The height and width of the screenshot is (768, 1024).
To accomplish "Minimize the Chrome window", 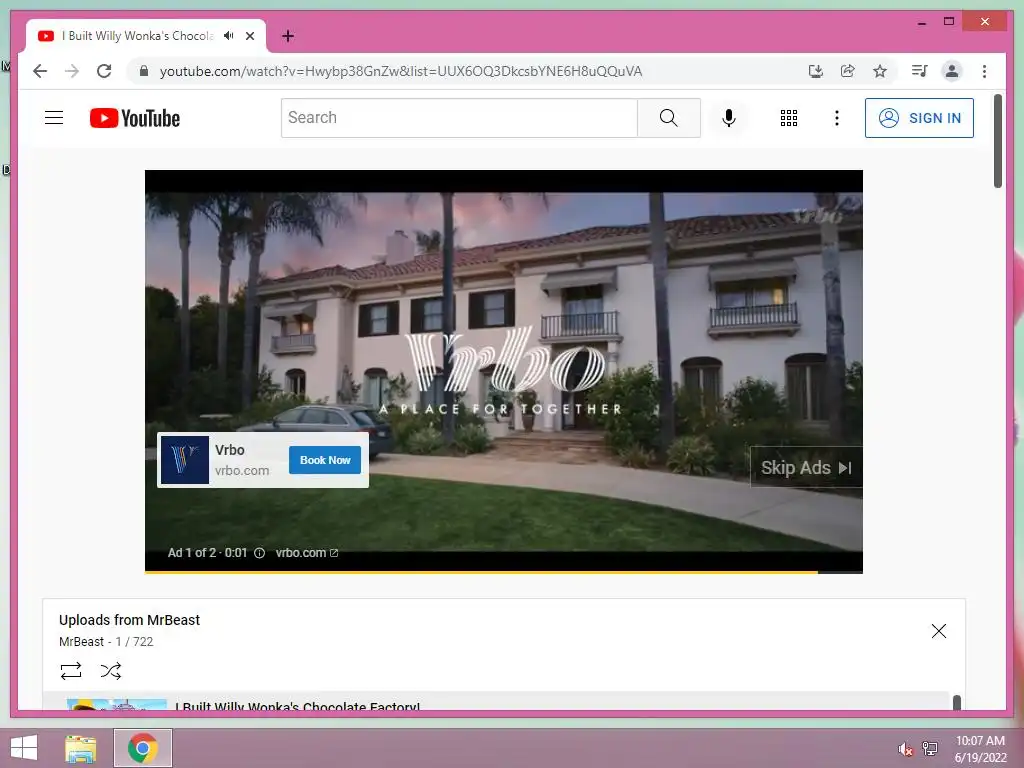I will (921, 22).
